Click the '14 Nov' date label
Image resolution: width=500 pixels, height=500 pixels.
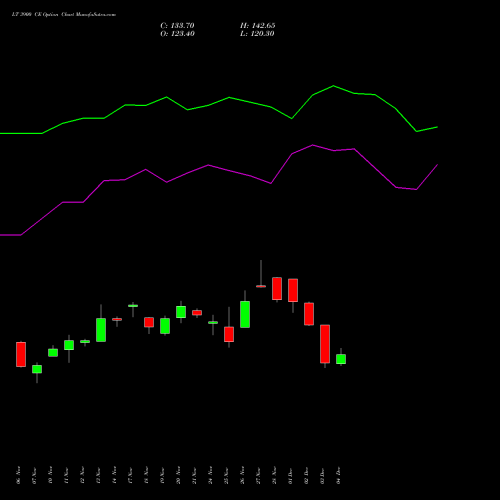tap(114, 475)
